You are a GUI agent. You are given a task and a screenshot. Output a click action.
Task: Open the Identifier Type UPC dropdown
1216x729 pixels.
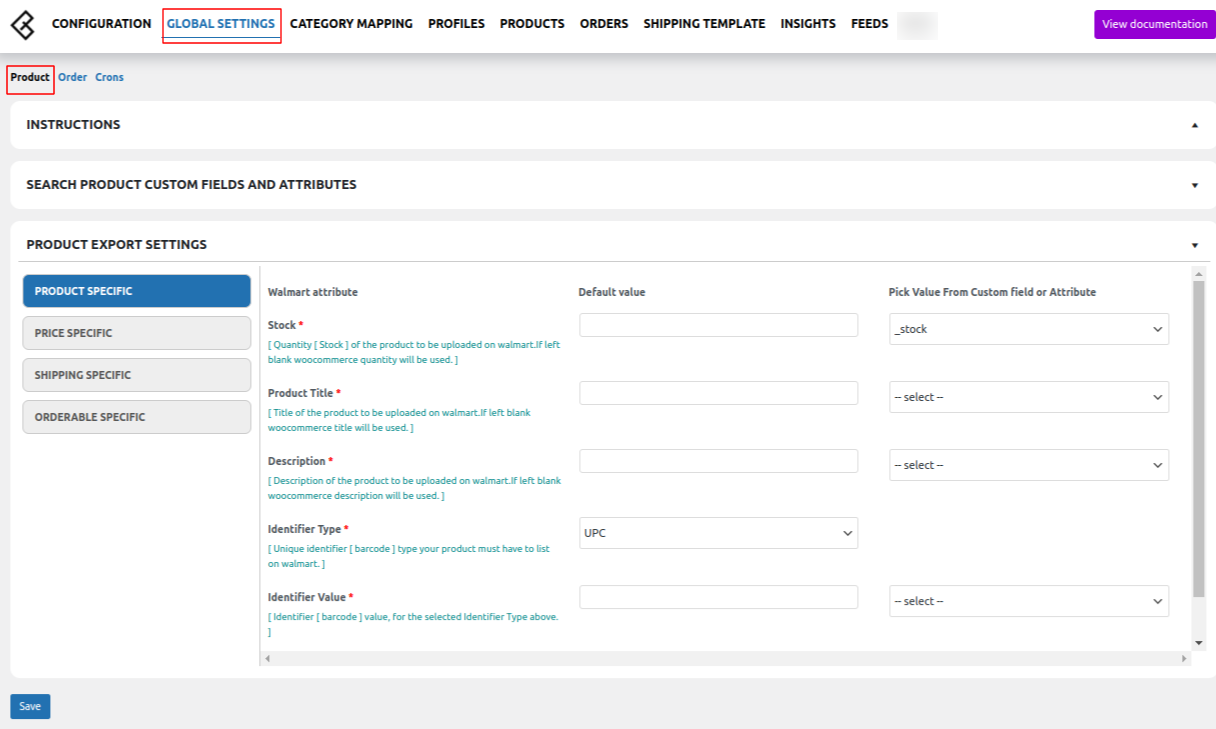pyautogui.click(x=718, y=533)
